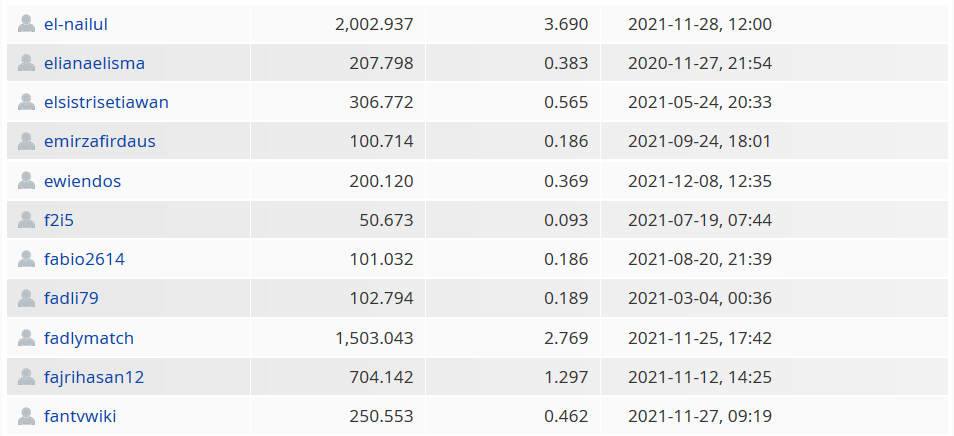View the fabio2614 user profile
Image resolution: width=954 pixels, height=436 pixels.
[85, 260]
